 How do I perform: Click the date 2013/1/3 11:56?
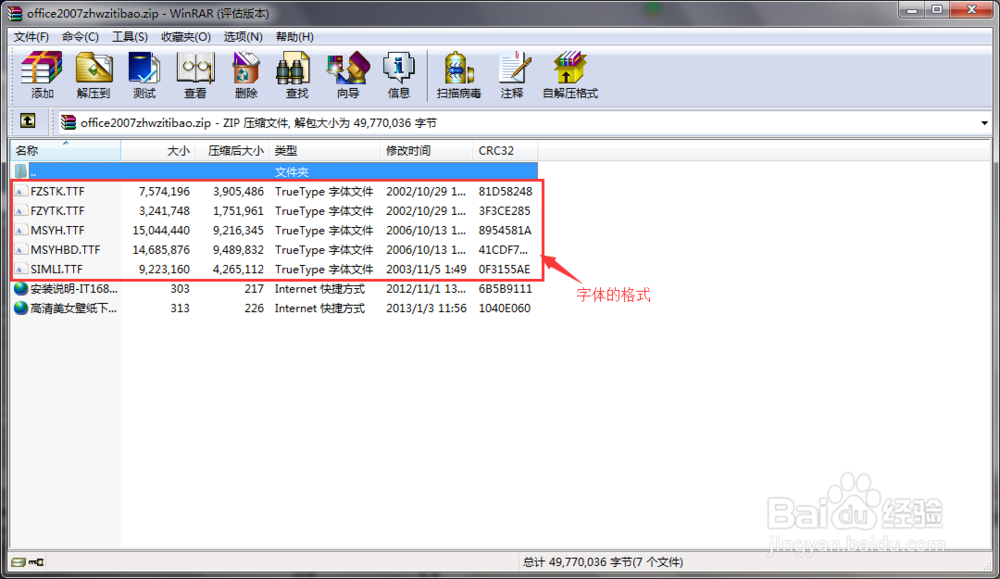(426, 308)
